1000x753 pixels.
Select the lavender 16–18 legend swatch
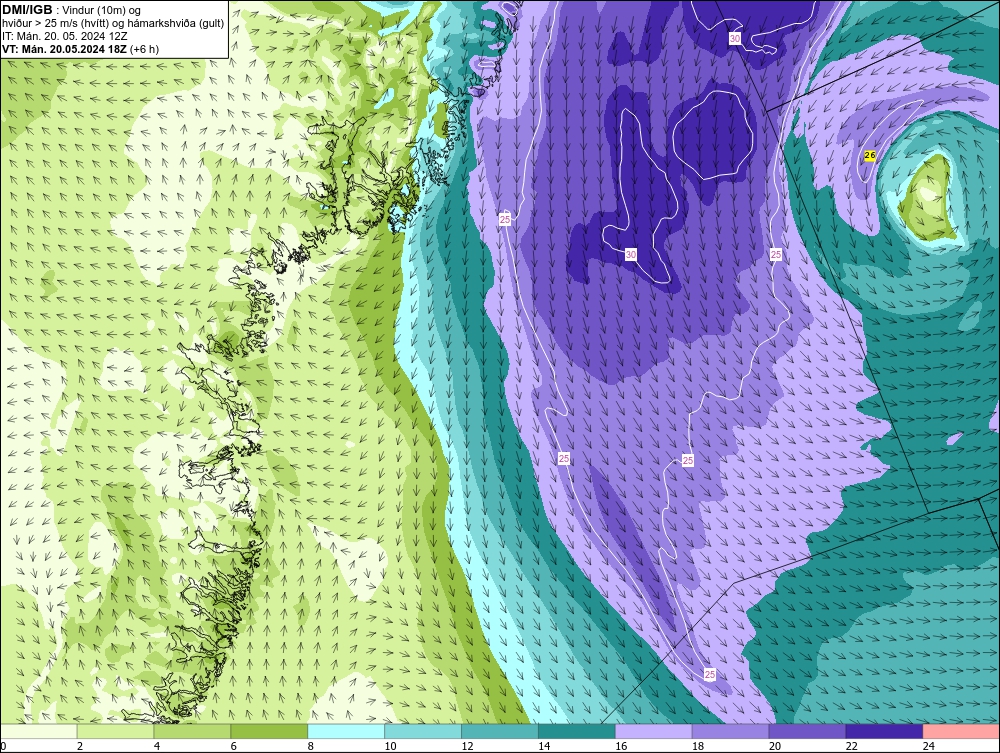pos(654,731)
